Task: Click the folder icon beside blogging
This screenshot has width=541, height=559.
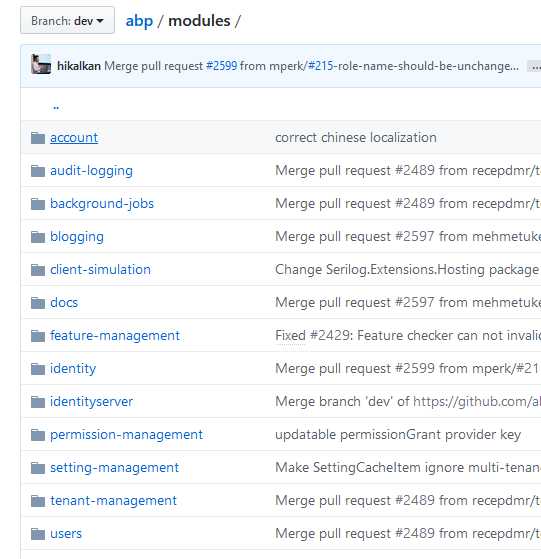Action: (x=38, y=237)
